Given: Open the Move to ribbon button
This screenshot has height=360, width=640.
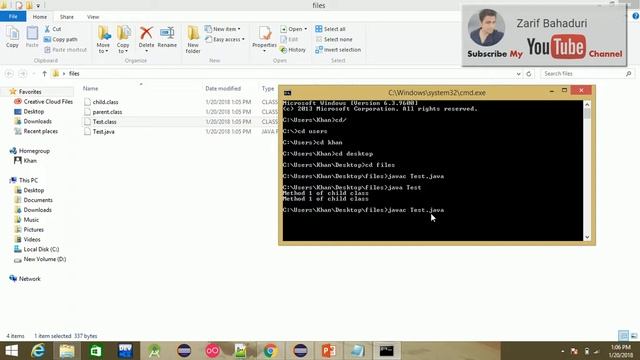Looking at the screenshot, I should pyautogui.click(x=103, y=39).
